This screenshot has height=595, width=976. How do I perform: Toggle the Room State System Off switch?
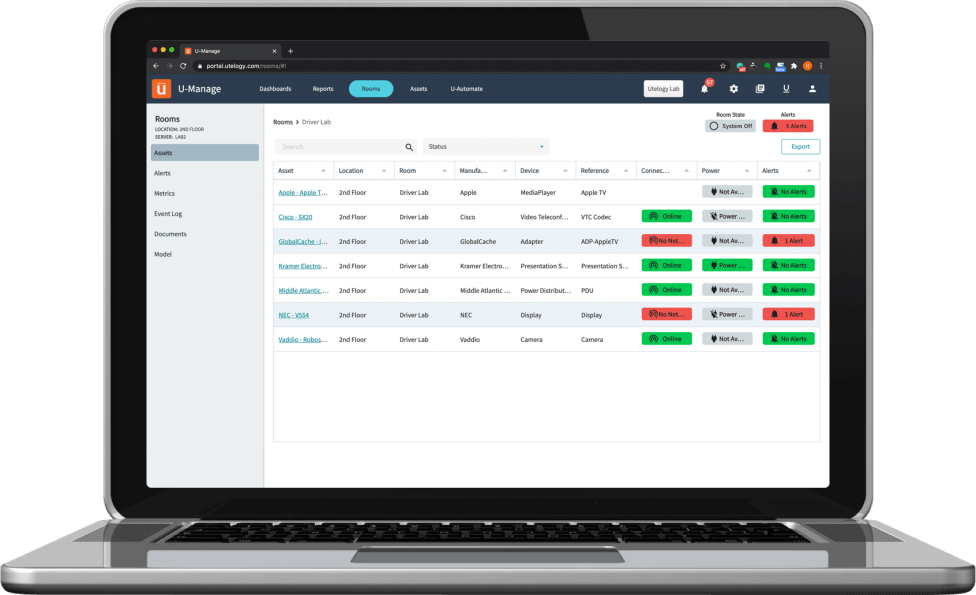coord(730,126)
